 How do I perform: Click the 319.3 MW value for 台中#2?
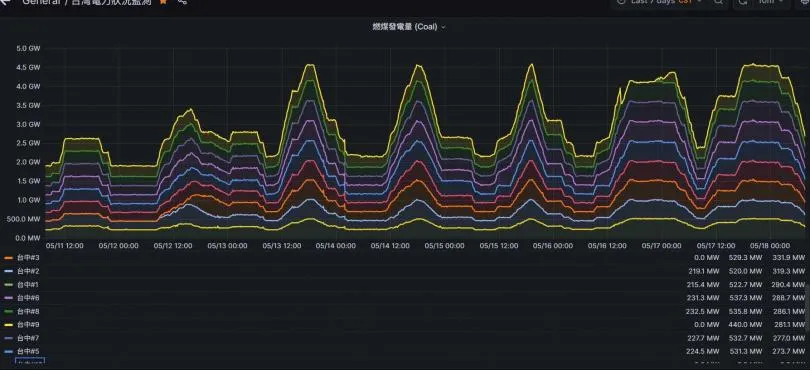click(789, 271)
